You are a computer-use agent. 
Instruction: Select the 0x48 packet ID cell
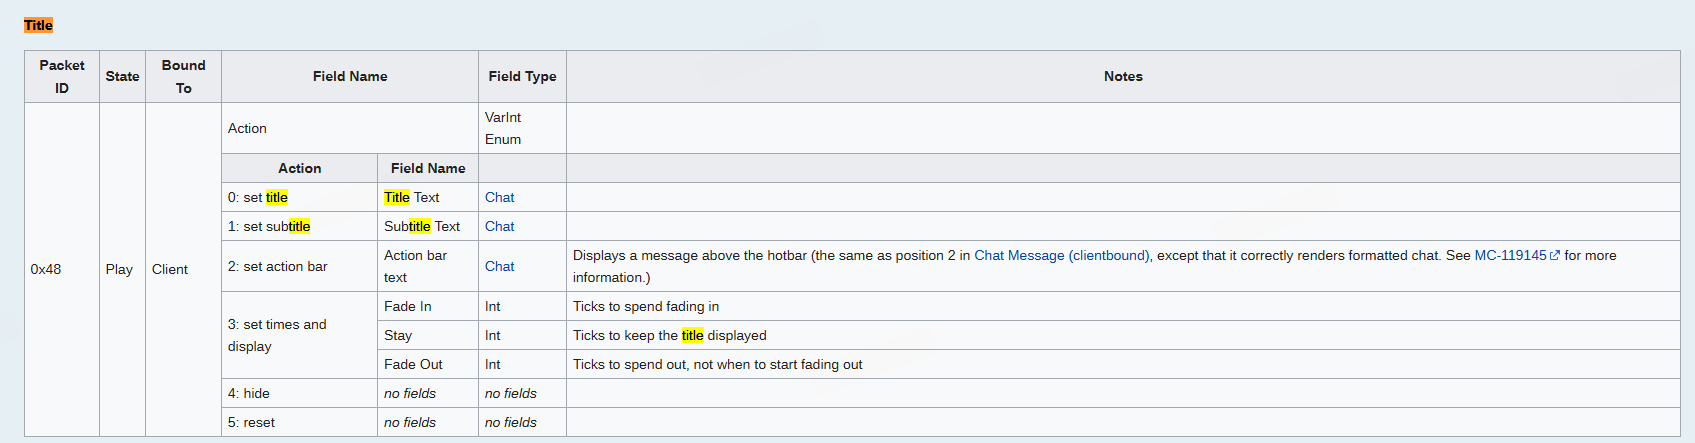coord(46,269)
